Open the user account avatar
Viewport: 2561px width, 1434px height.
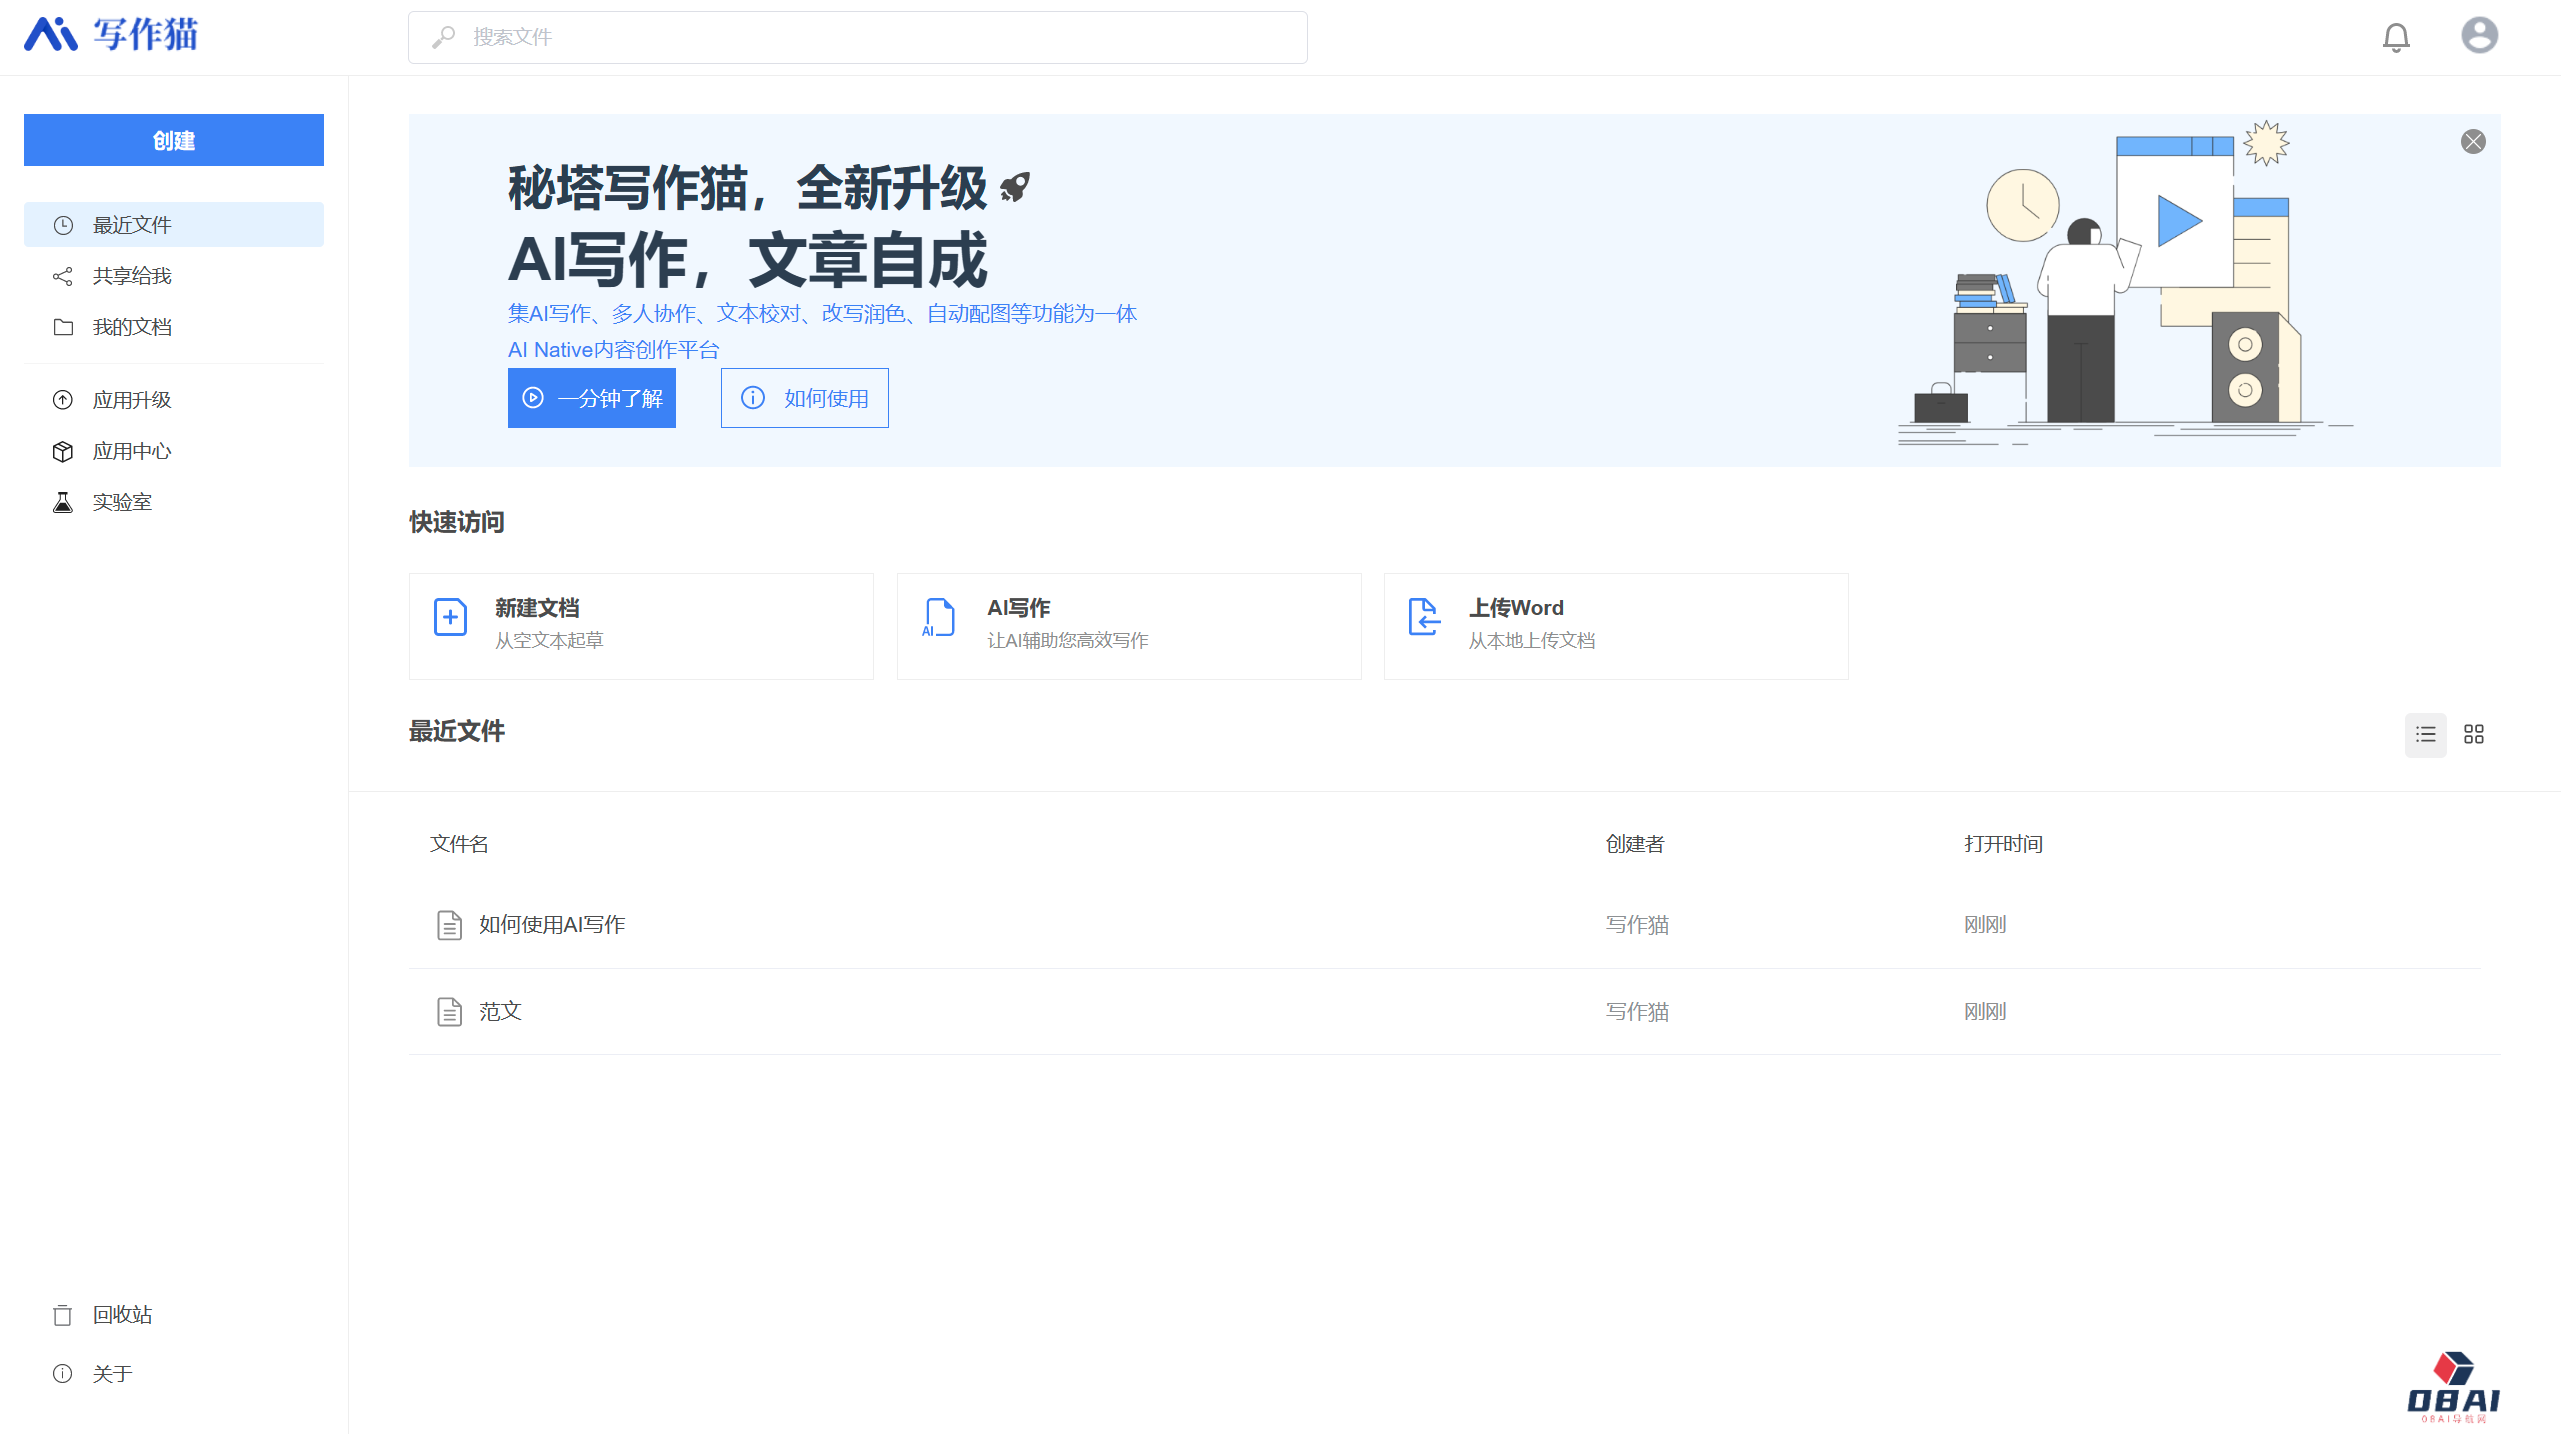(x=2479, y=36)
